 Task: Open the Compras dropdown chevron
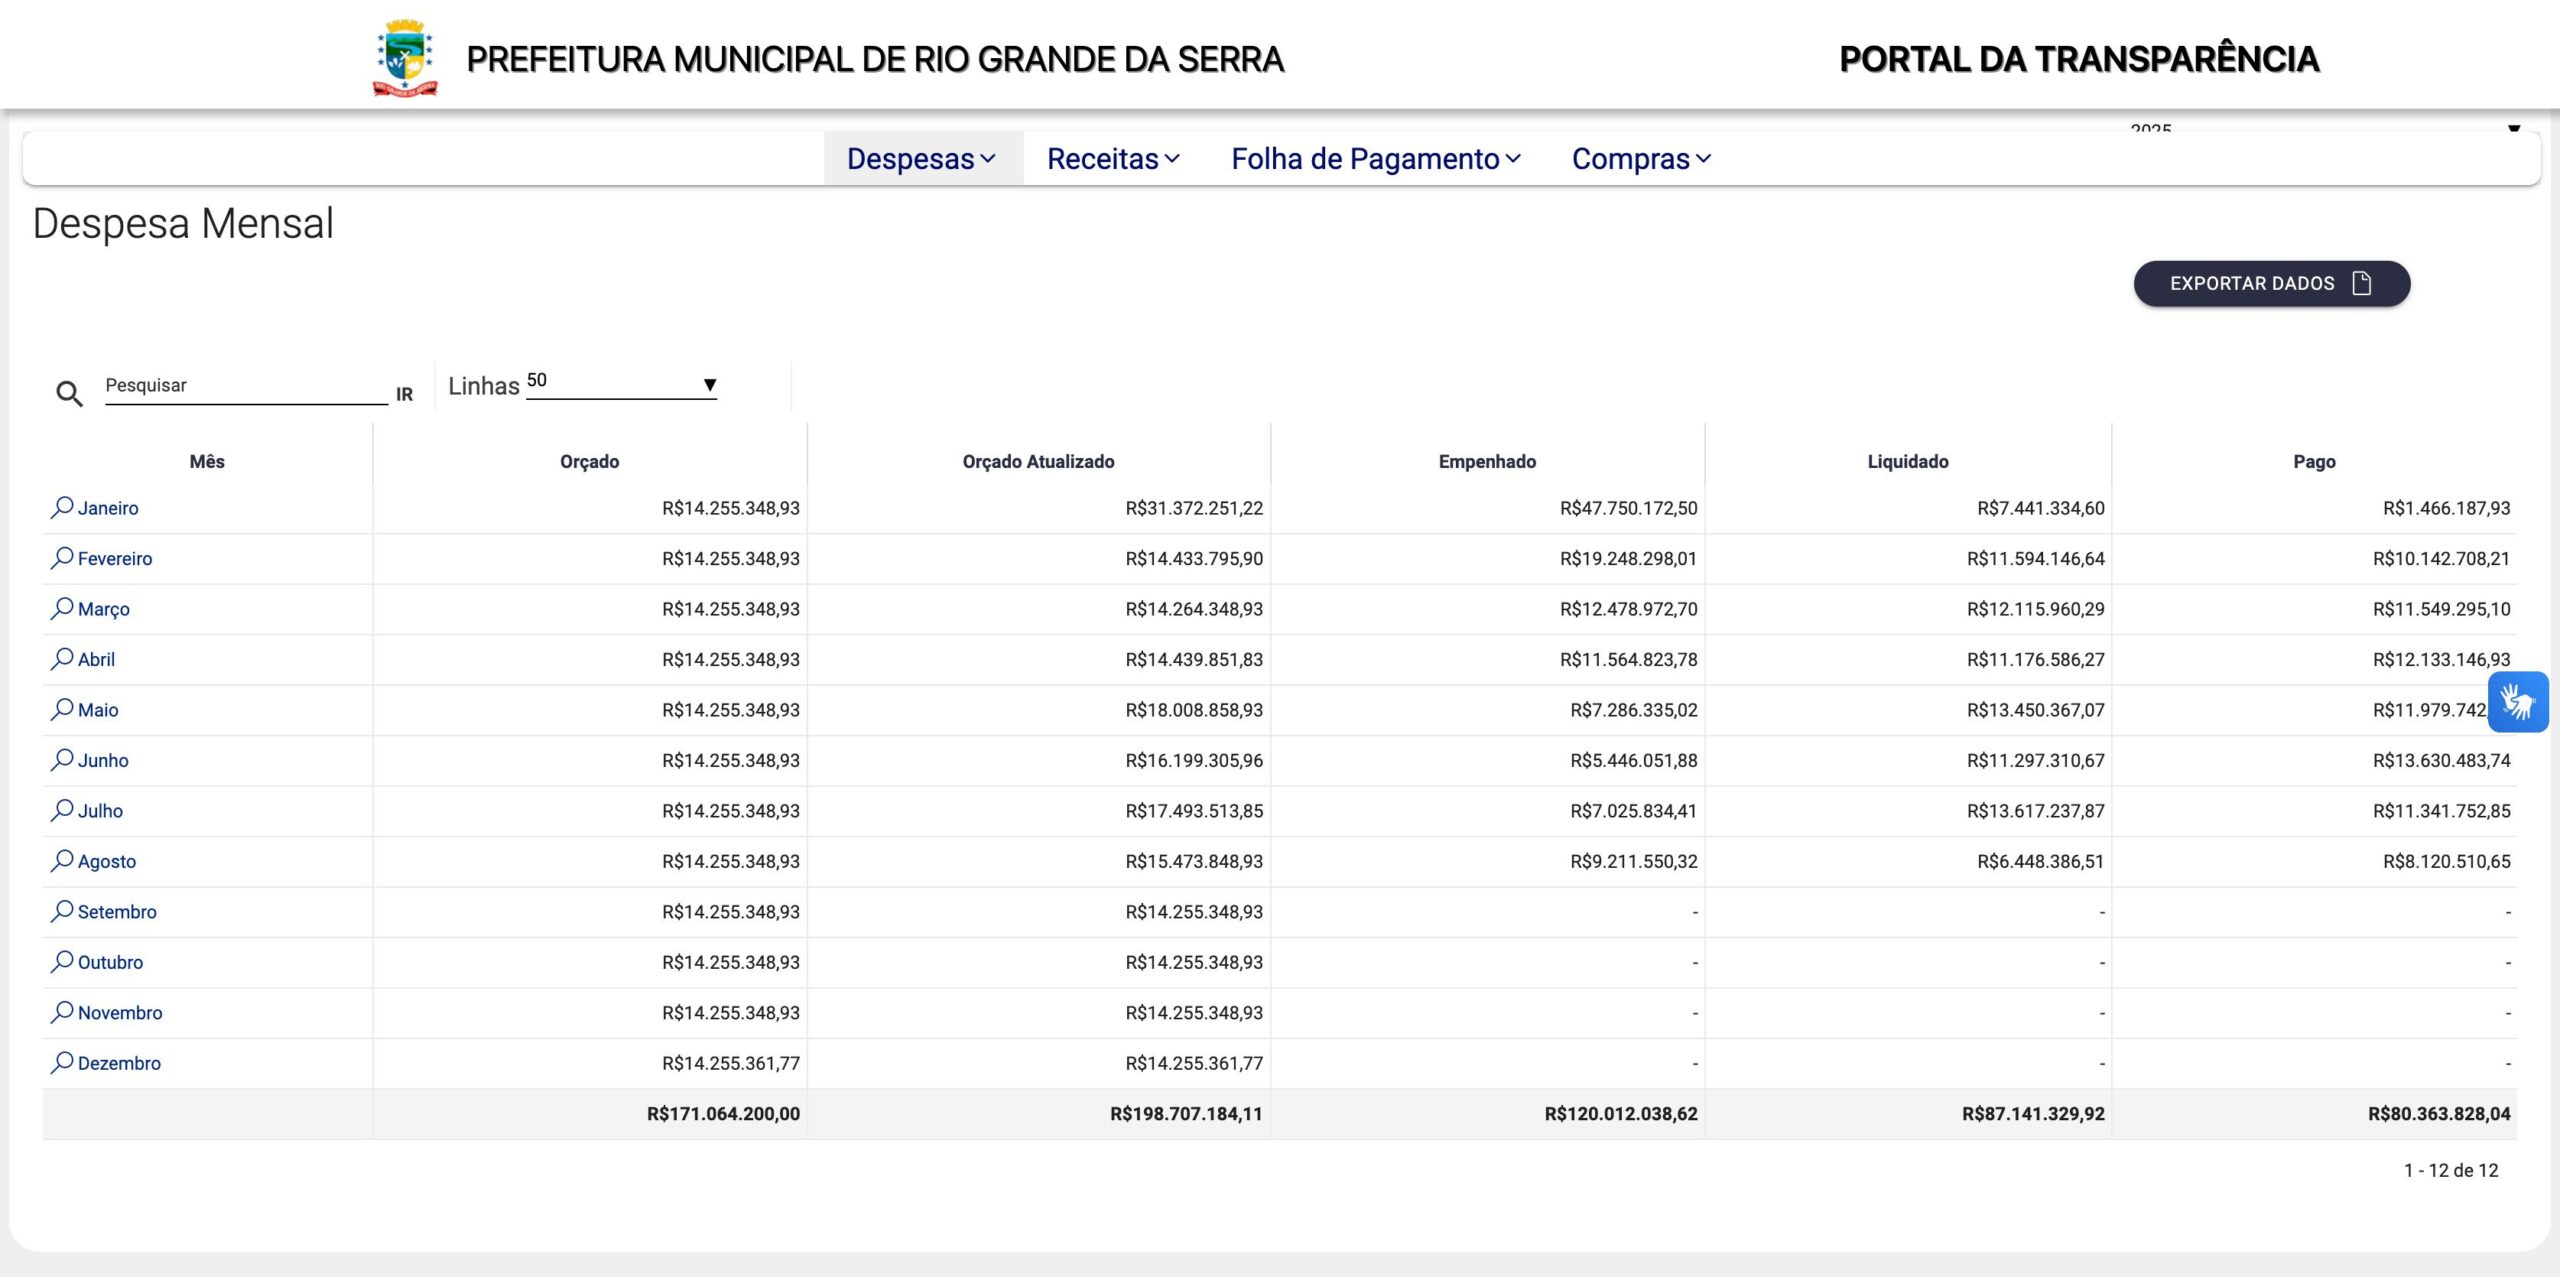(1703, 158)
